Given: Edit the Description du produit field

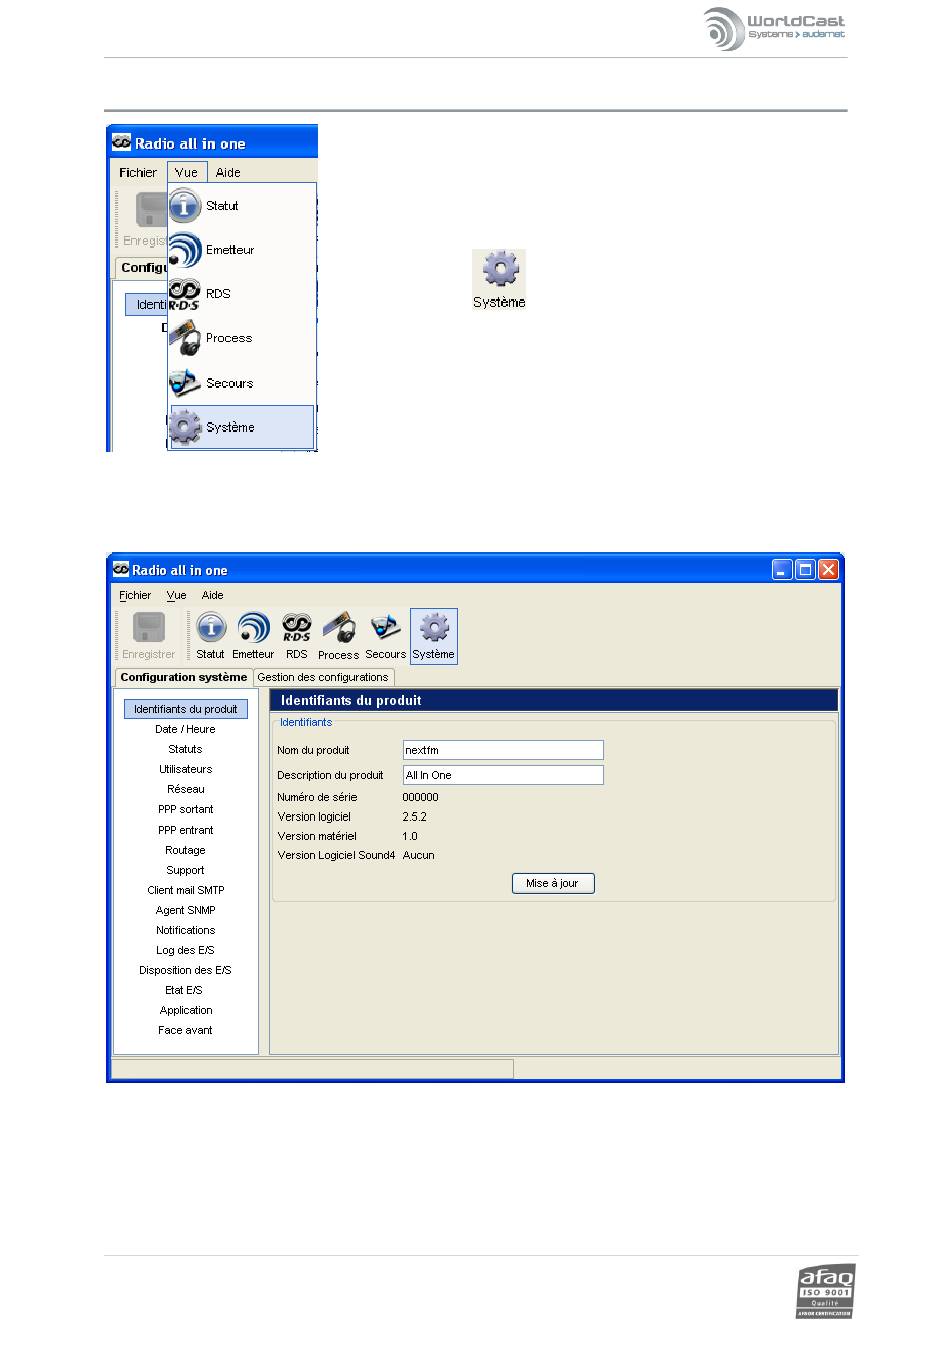Looking at the screenshot, I should click(x=503, y=775).
